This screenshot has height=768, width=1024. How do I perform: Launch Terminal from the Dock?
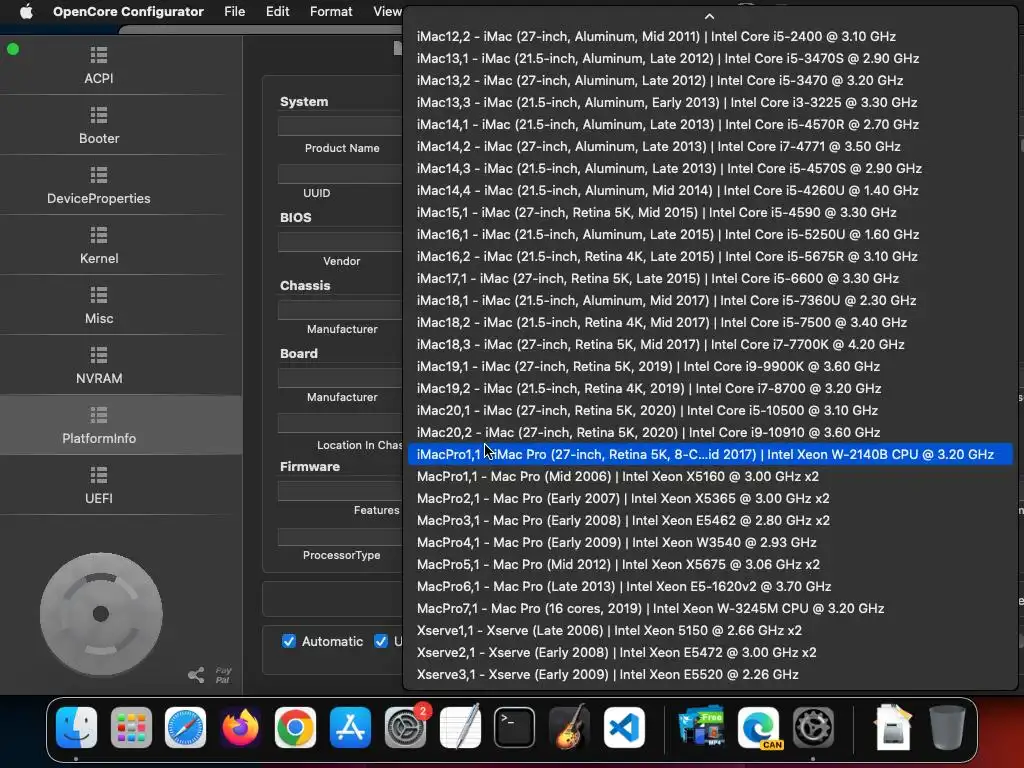(x=515, y=727)
